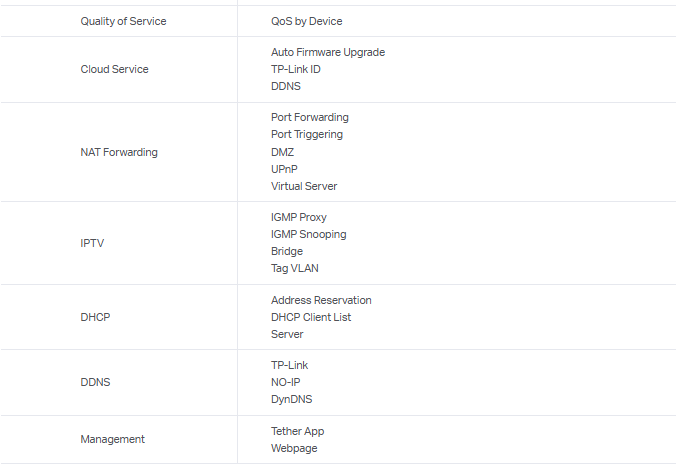Viewport: 677px width, 473px height.
Task: Select the IGMP Proxy entry
Action: click(x=298, y=217)
